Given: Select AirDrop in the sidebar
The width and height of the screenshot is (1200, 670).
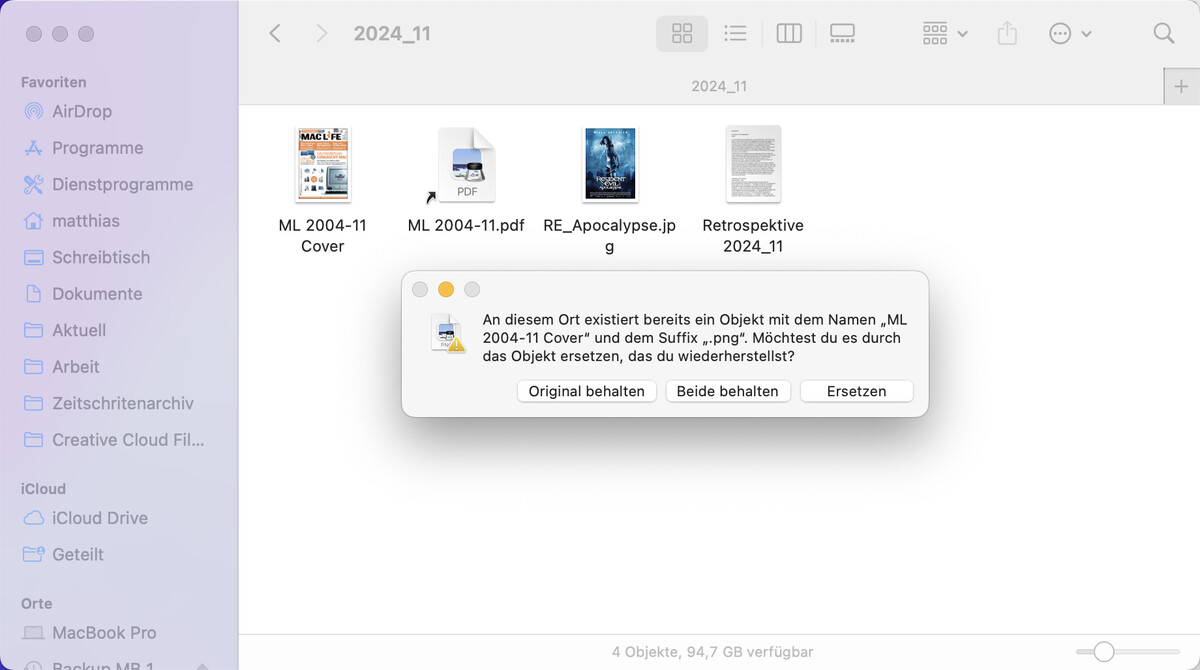Looking at the screenshot, I should pyautogui.click(x=80, y=111).
